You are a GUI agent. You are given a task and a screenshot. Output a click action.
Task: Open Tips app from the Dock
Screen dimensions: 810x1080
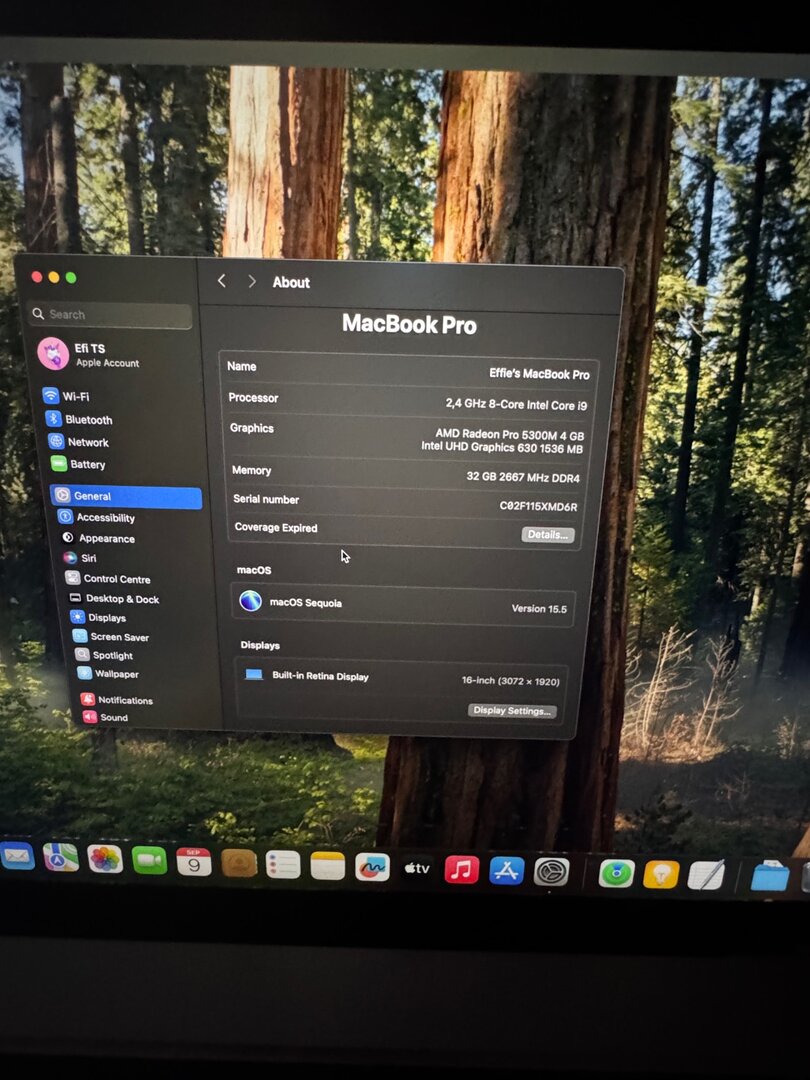pos(661,875)
